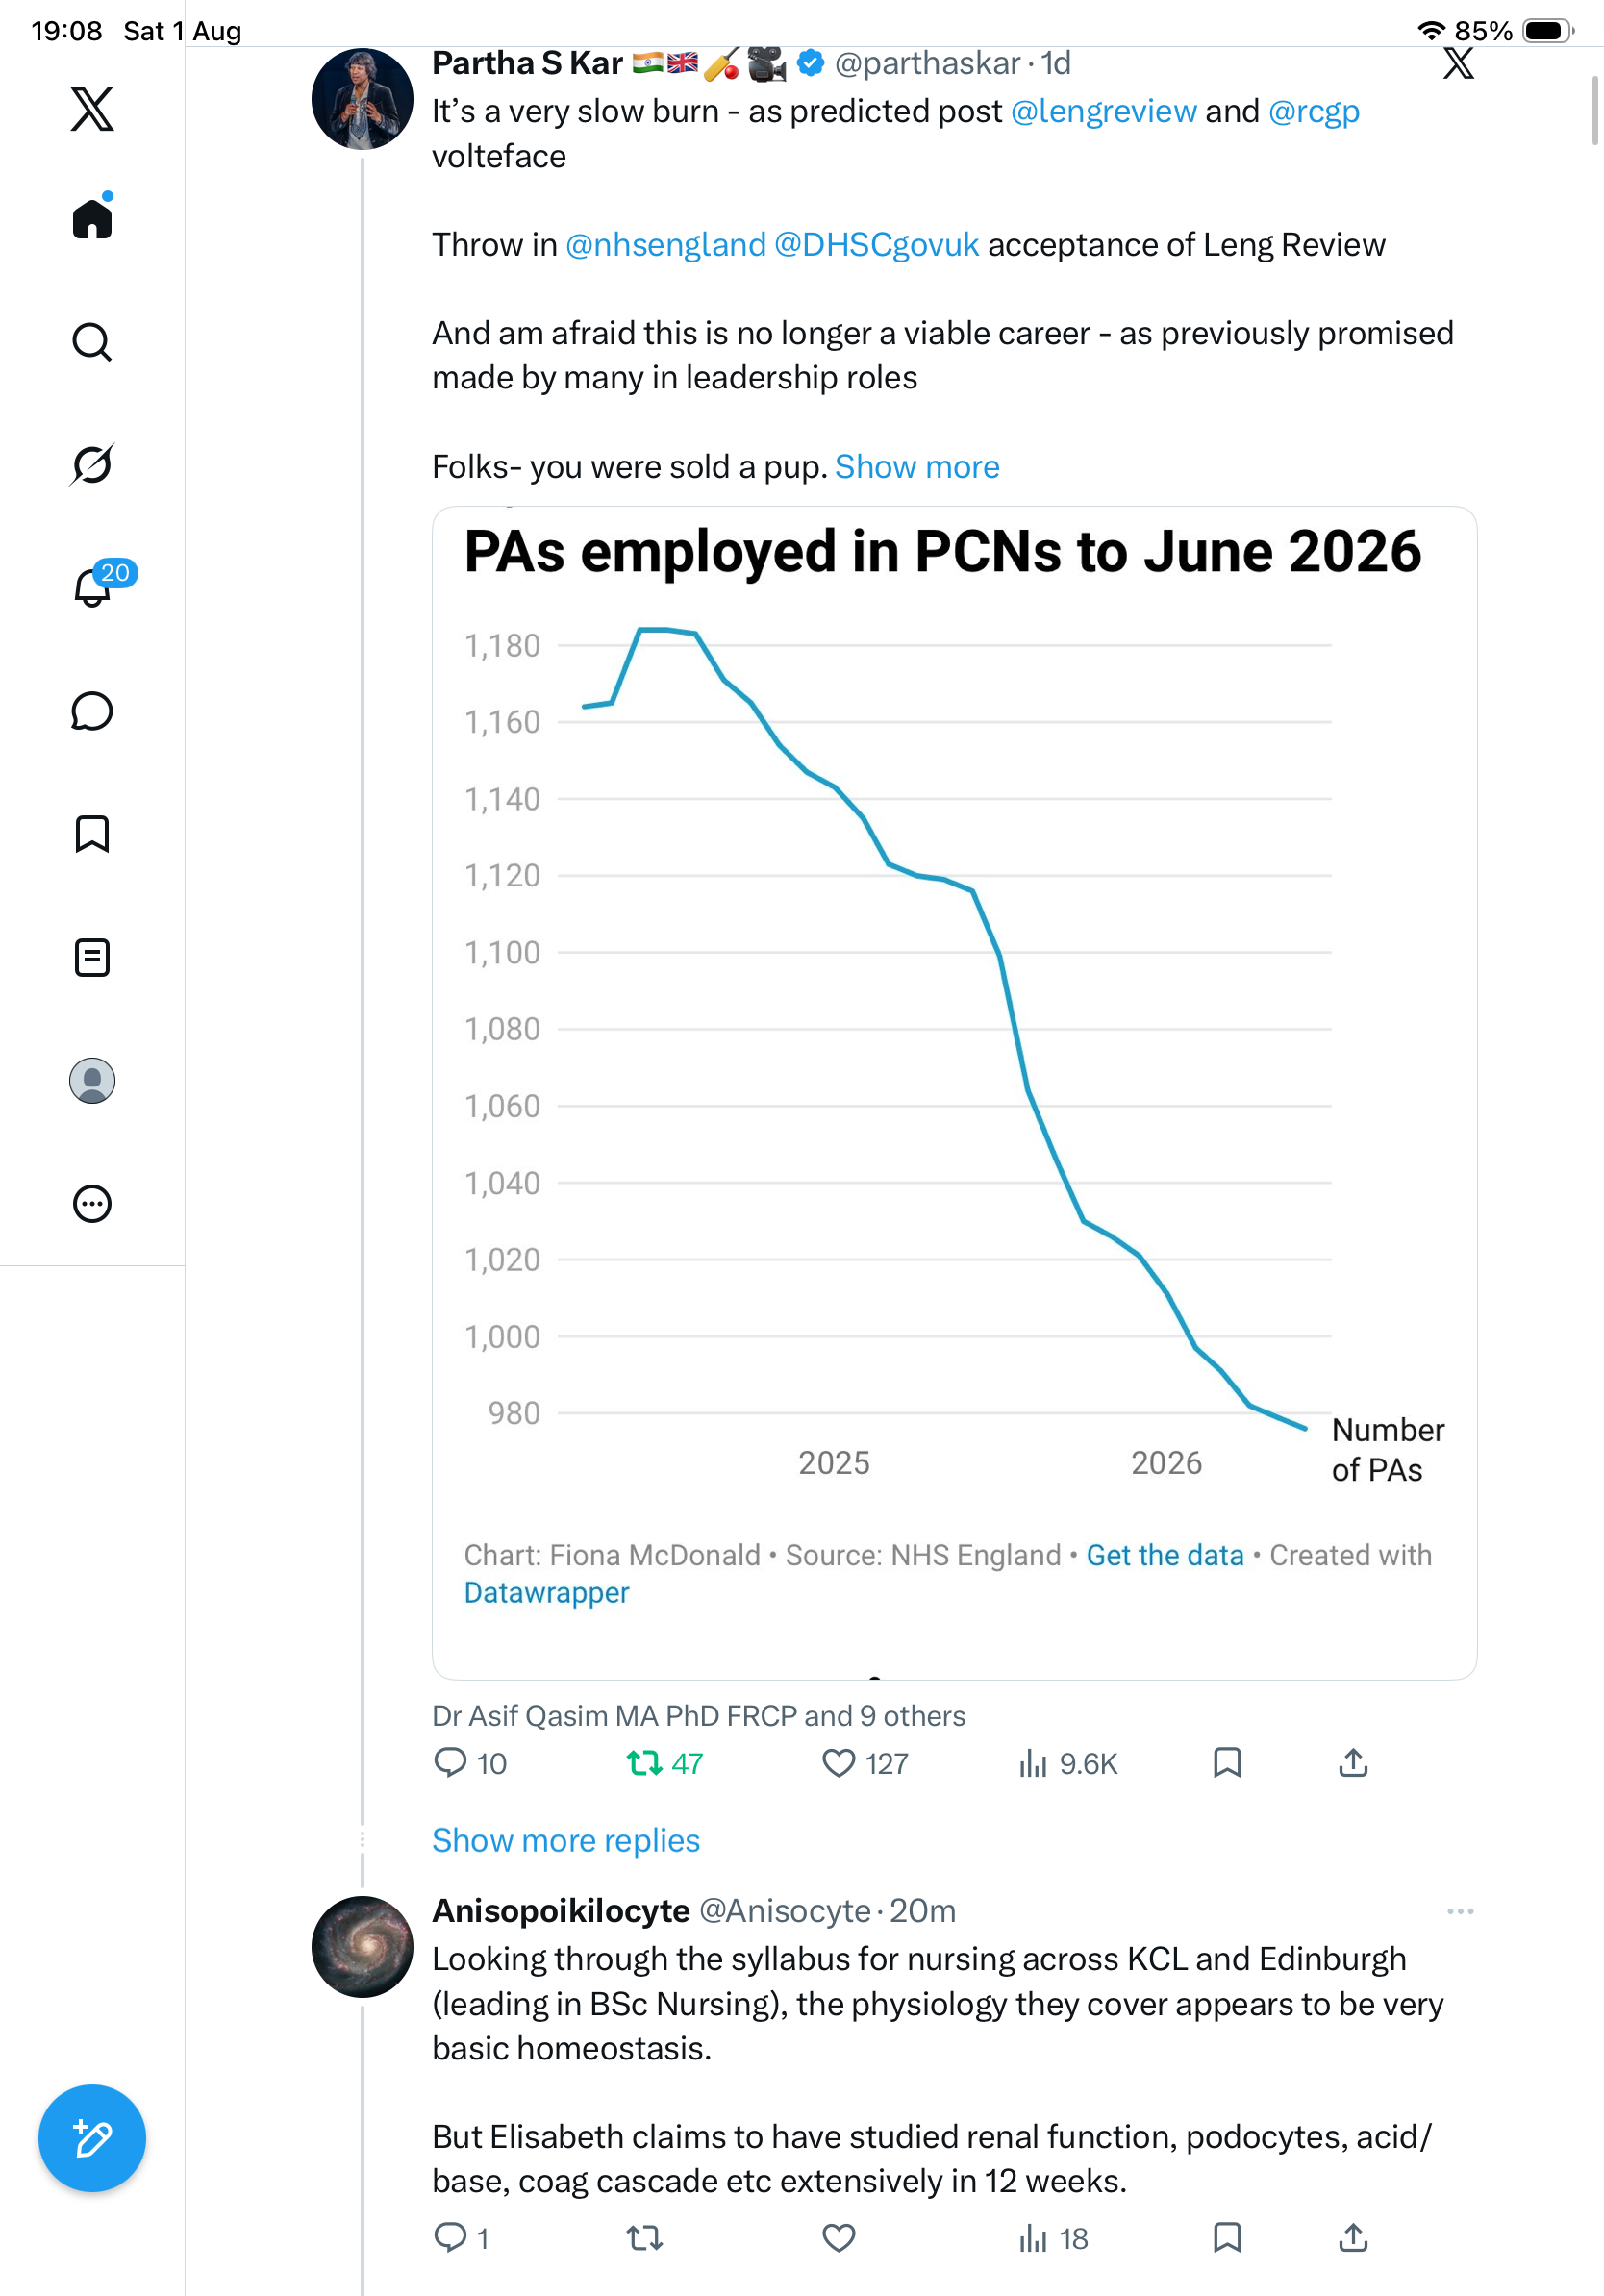Open the More options circle in sidebar
This screenshot has width=1604, height=2296.
pyautogui.click(x=92, y=1204)
